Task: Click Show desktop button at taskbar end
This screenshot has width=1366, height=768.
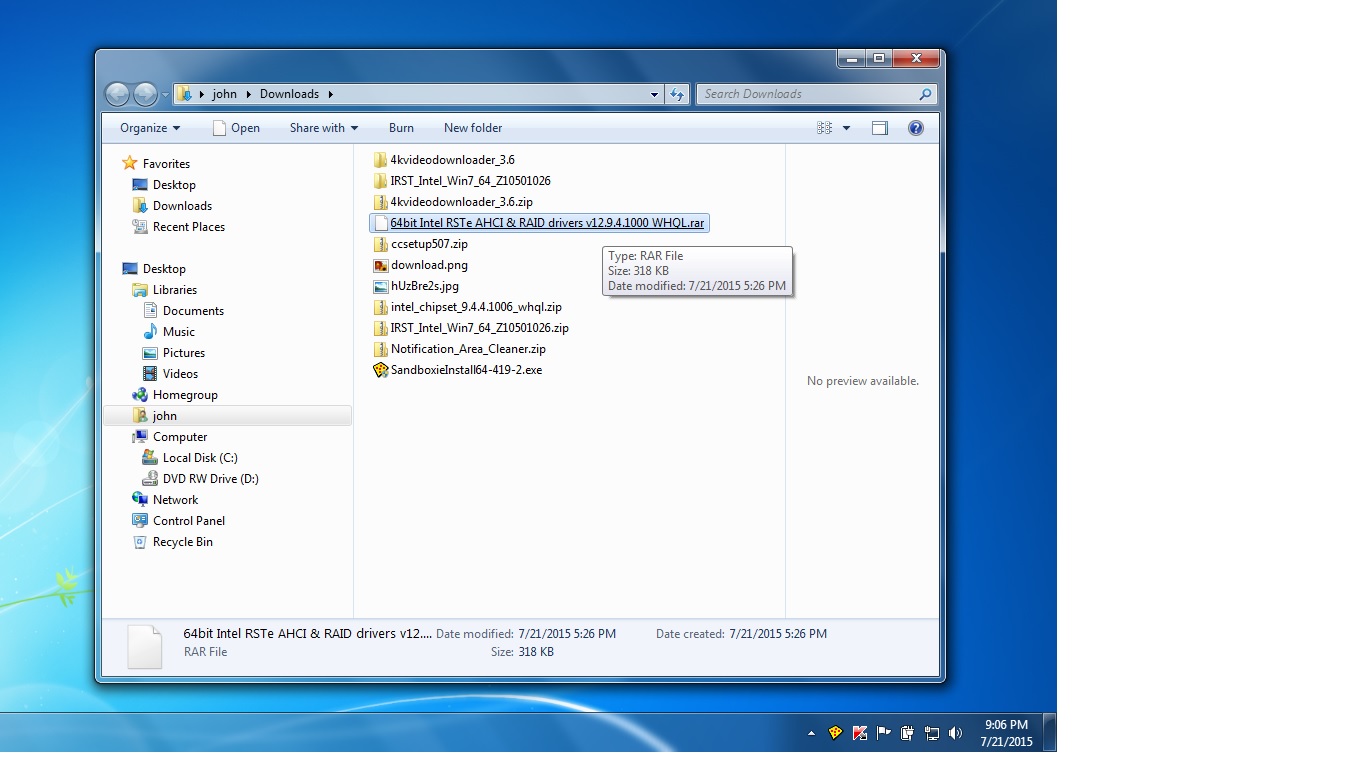Action: pos(1049,732)
